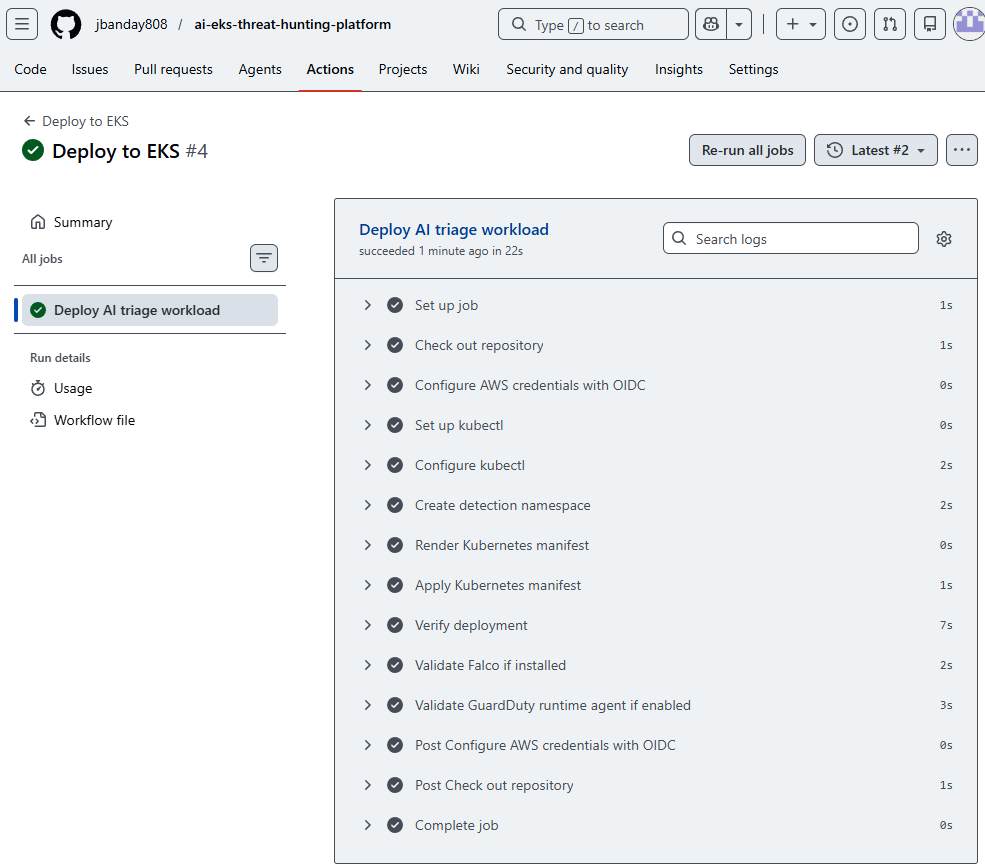Expand Complete job step
The image size is (985, 867).
pyautogui.click(x=656, y=825)
